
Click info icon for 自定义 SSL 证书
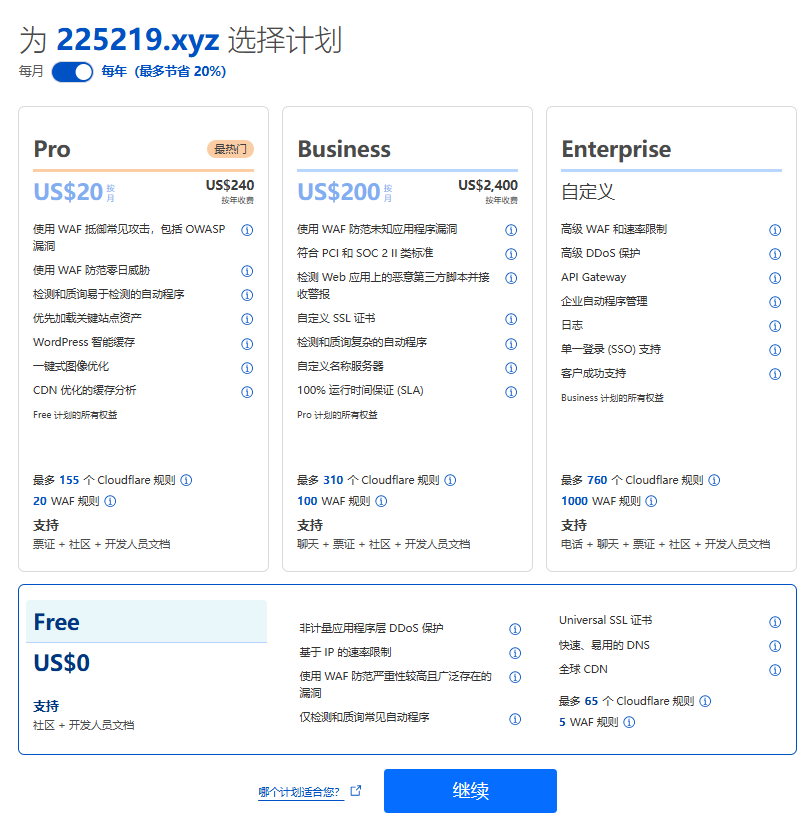511,319
